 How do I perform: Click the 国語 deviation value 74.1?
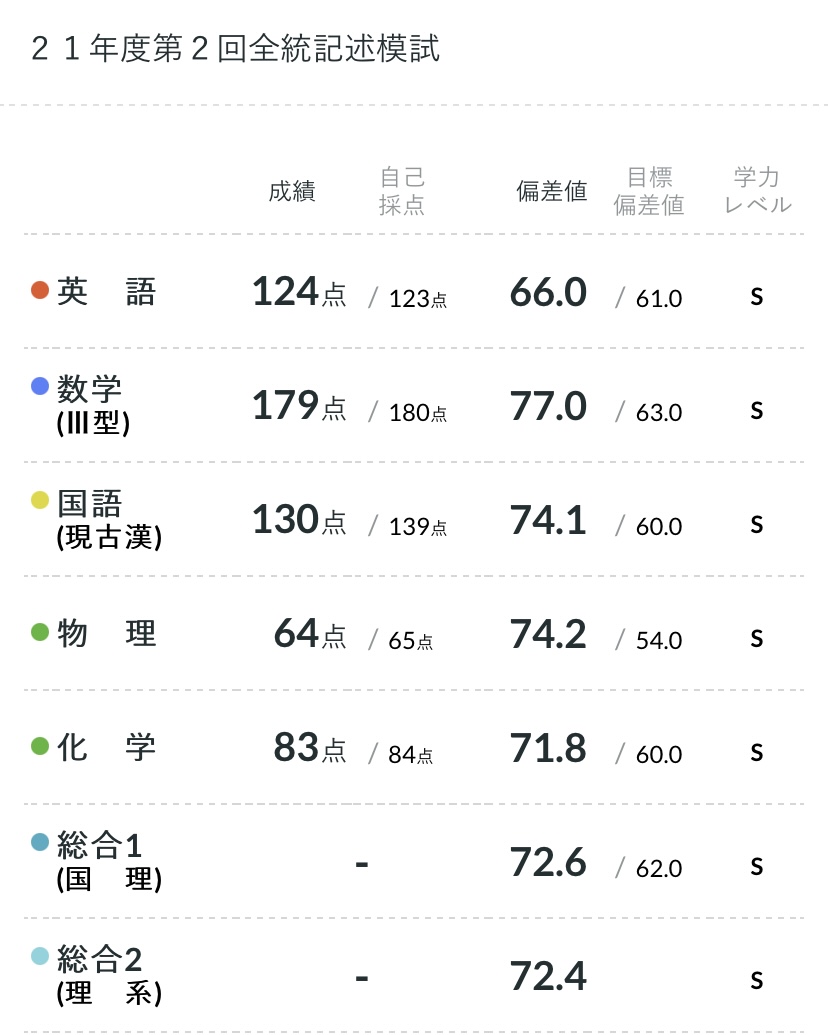tap(548, 520)
